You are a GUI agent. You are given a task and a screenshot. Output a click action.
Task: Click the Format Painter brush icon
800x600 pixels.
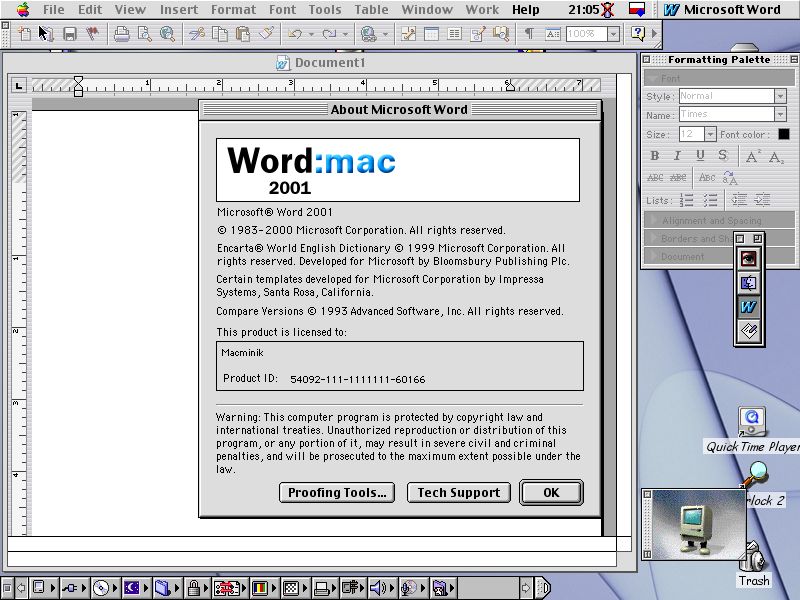point(266,34)
